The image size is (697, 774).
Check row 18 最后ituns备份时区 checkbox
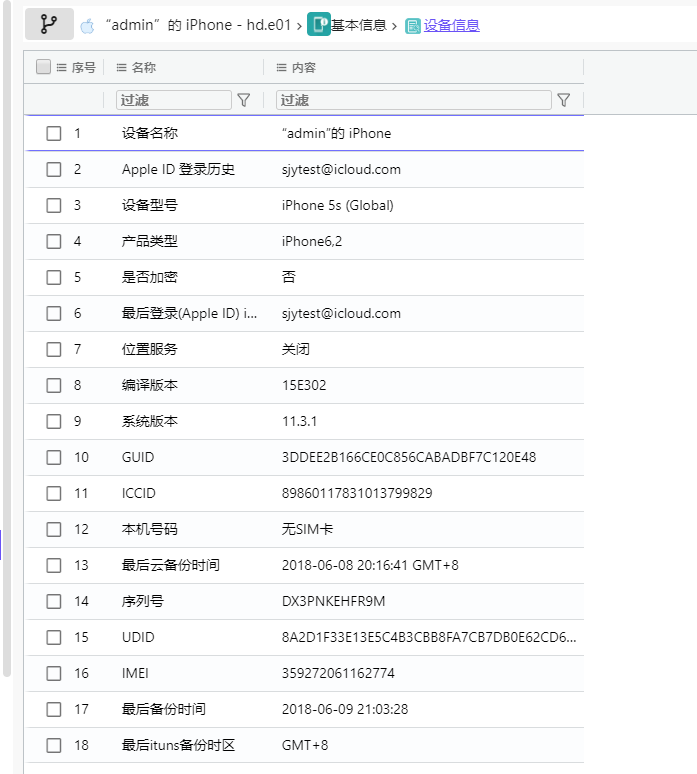click(x=54, y=745)
